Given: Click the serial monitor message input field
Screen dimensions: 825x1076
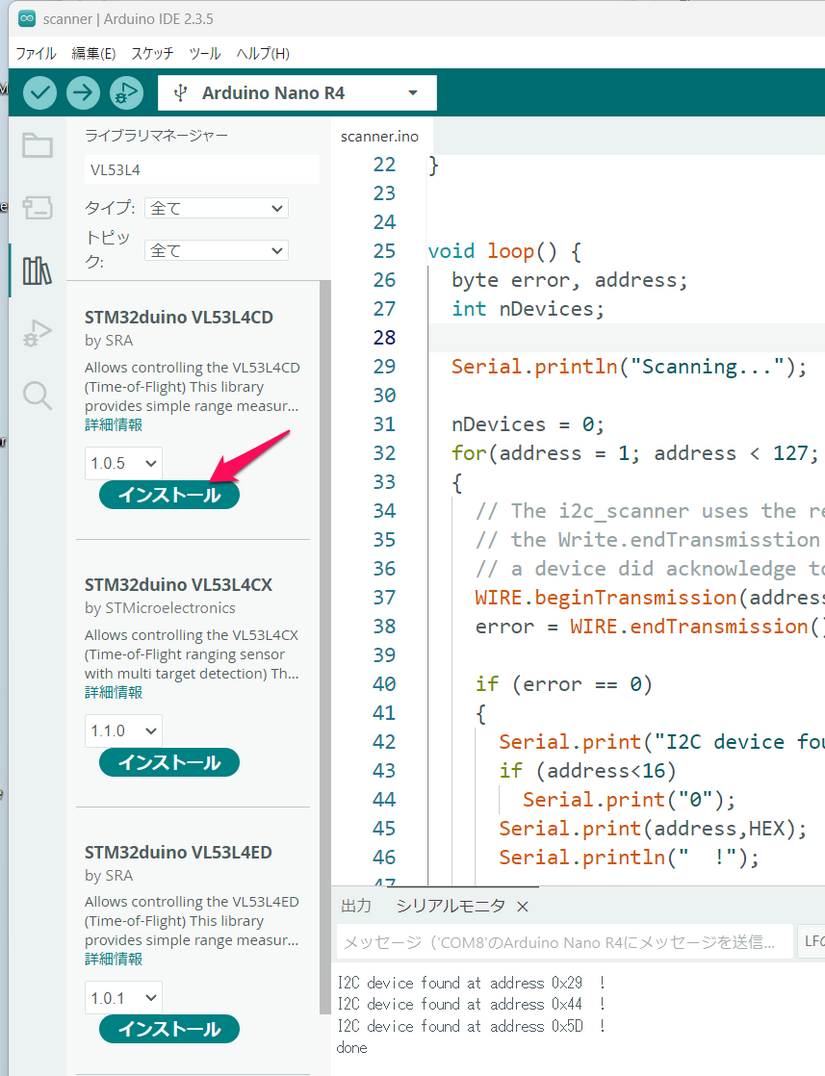Looking at the screenshot, I should pos(560,942).
